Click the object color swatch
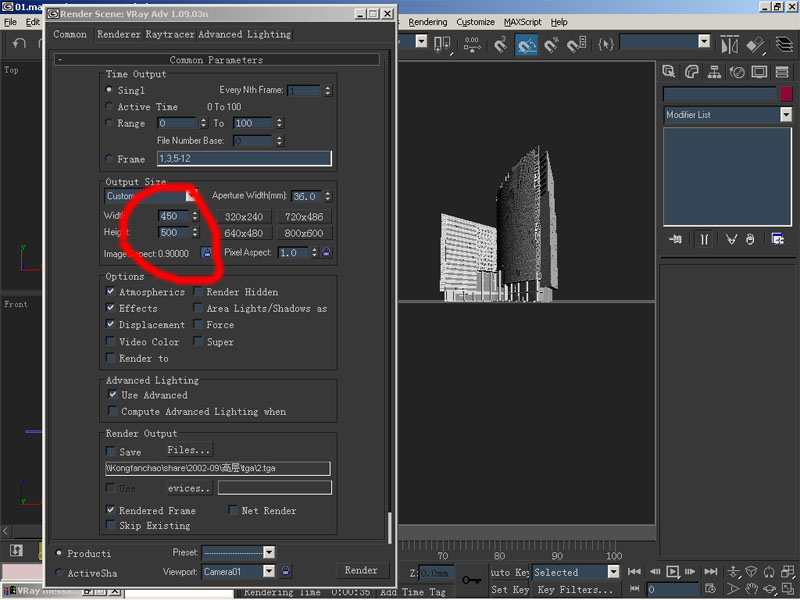 click(x=785, y=94)
